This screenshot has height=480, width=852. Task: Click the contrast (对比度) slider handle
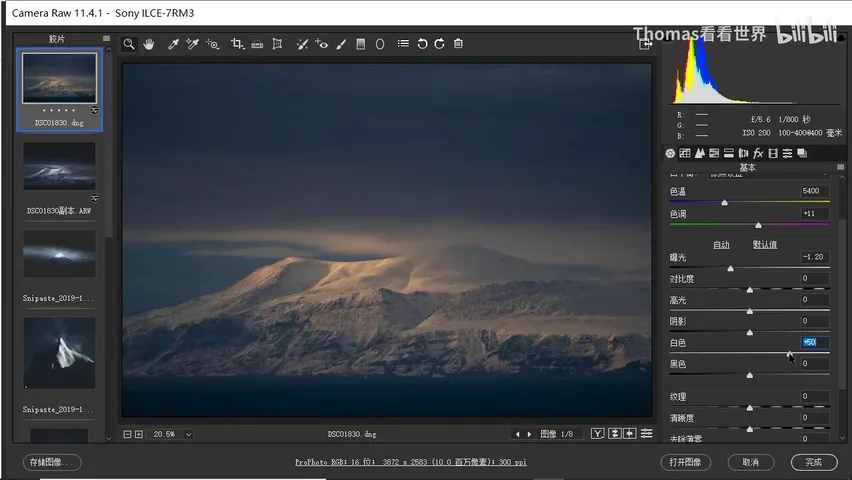pos(750,290)
